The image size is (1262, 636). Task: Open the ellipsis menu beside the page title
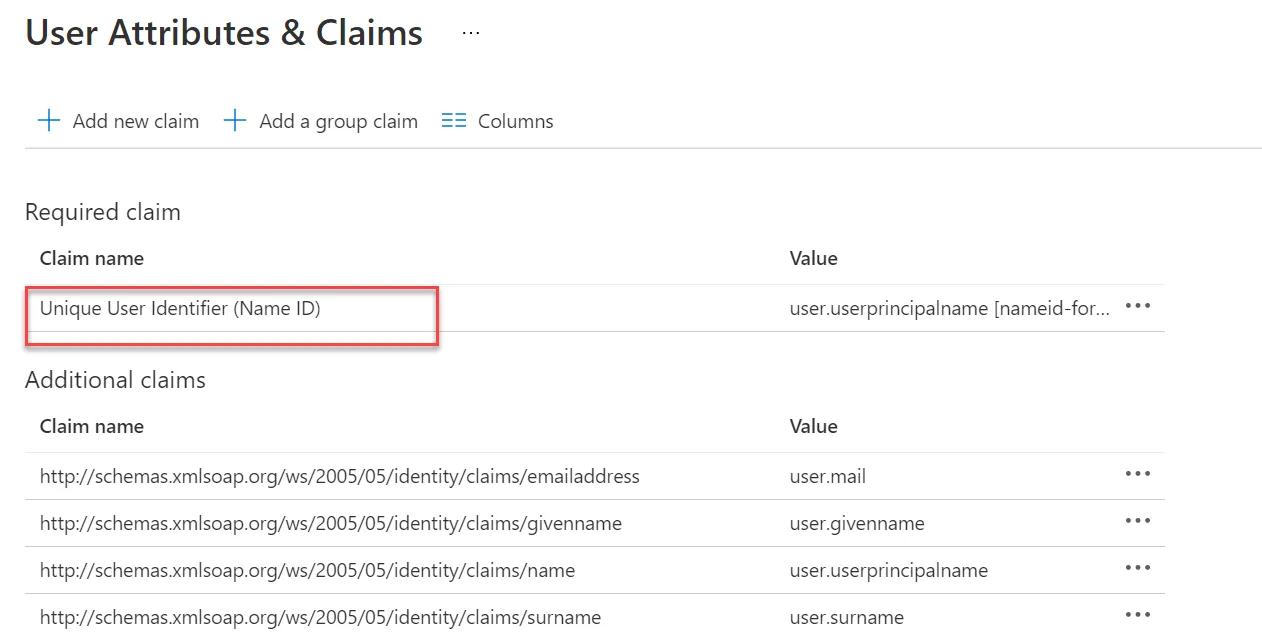(471, 33)
